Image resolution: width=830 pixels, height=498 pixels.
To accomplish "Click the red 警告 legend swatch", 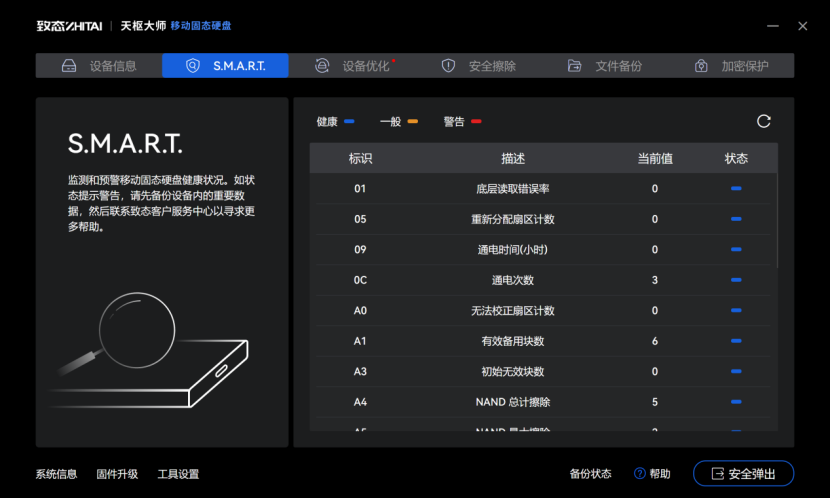I will [x=476, y=122].
